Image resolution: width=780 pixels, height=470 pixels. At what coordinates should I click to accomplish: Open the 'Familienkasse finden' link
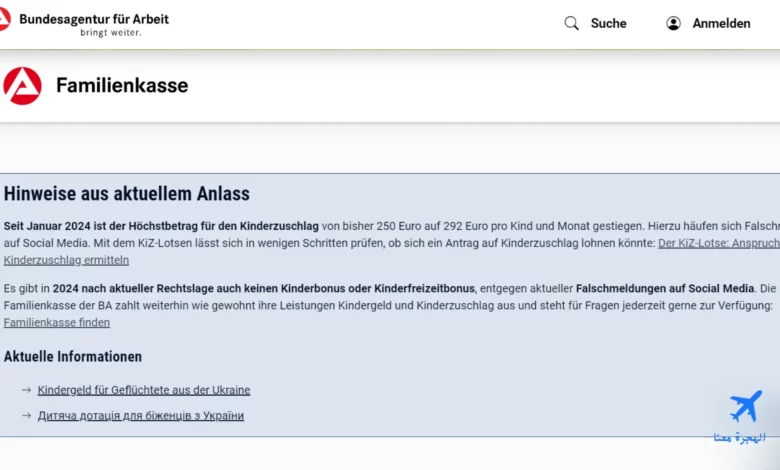coord(57,322)
